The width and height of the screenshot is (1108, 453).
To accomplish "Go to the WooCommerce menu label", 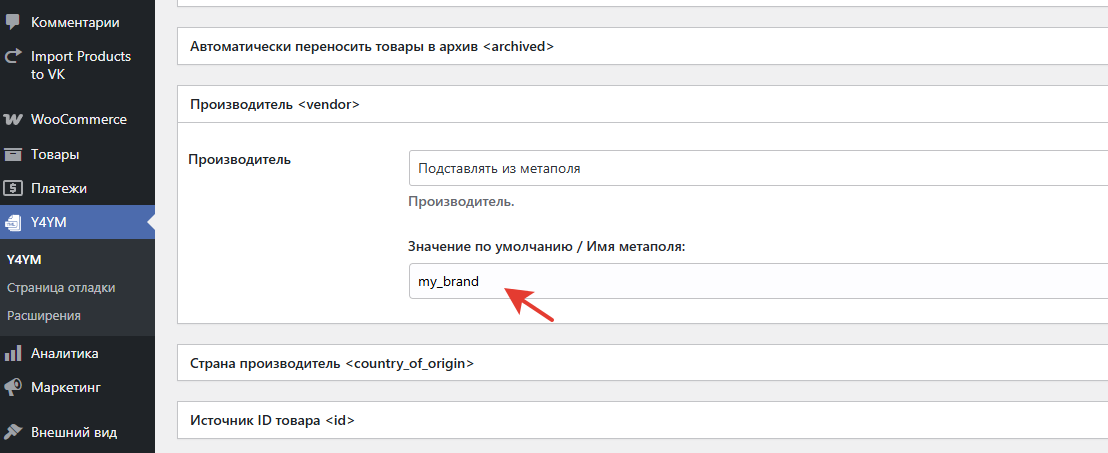I will pos(79,119).
